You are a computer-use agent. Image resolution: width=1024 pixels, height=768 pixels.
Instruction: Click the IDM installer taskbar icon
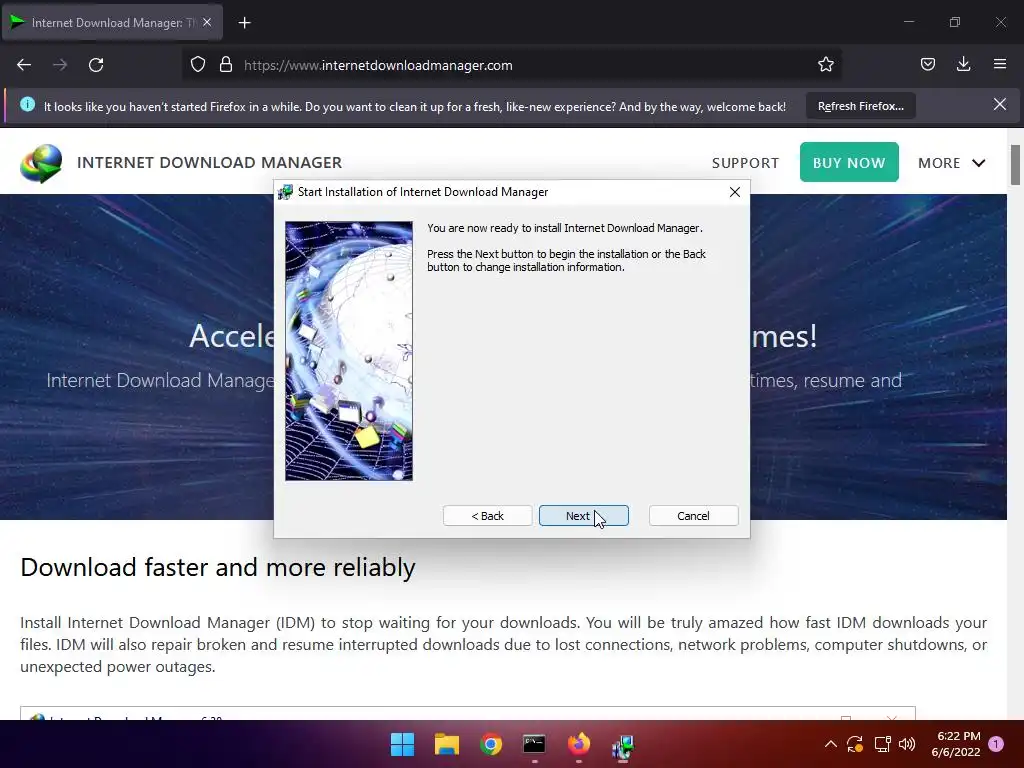[623, 744]
